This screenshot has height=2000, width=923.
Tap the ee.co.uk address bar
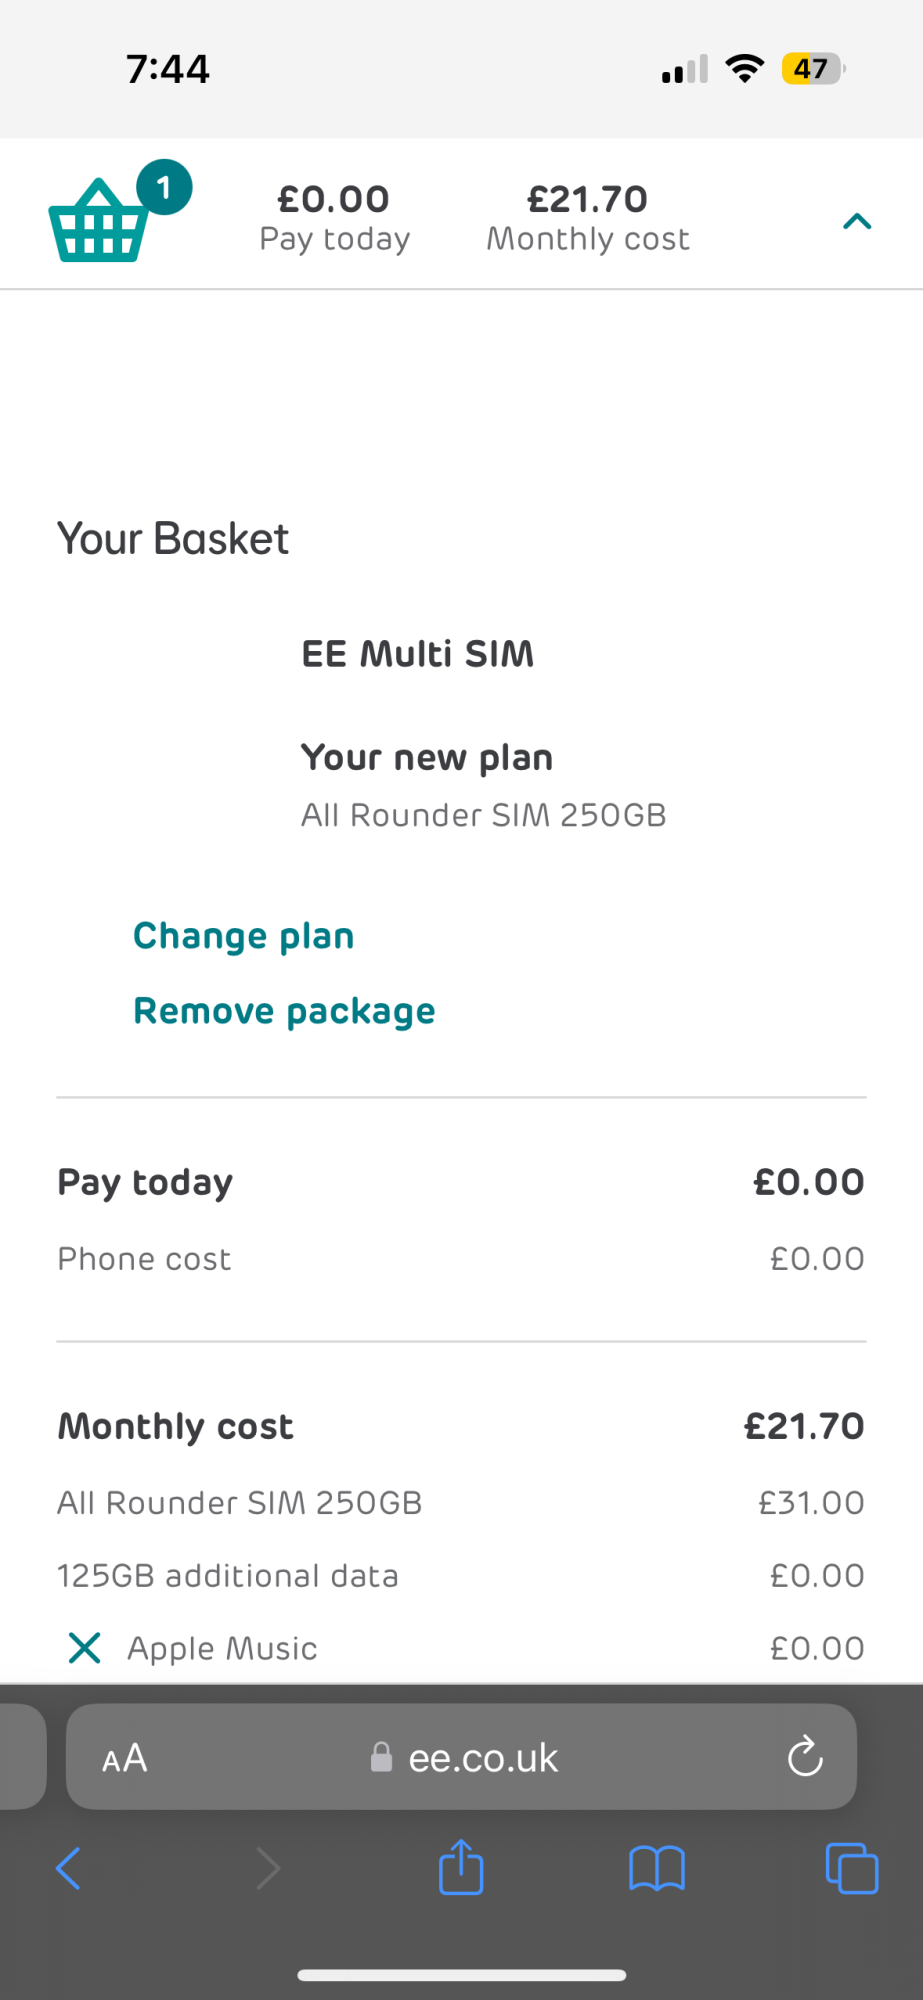point(482,1758)
